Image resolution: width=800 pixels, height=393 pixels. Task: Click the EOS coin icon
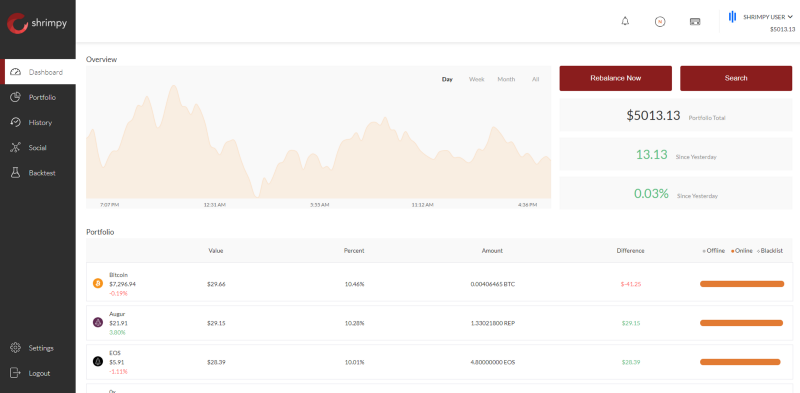click(97, 361)
